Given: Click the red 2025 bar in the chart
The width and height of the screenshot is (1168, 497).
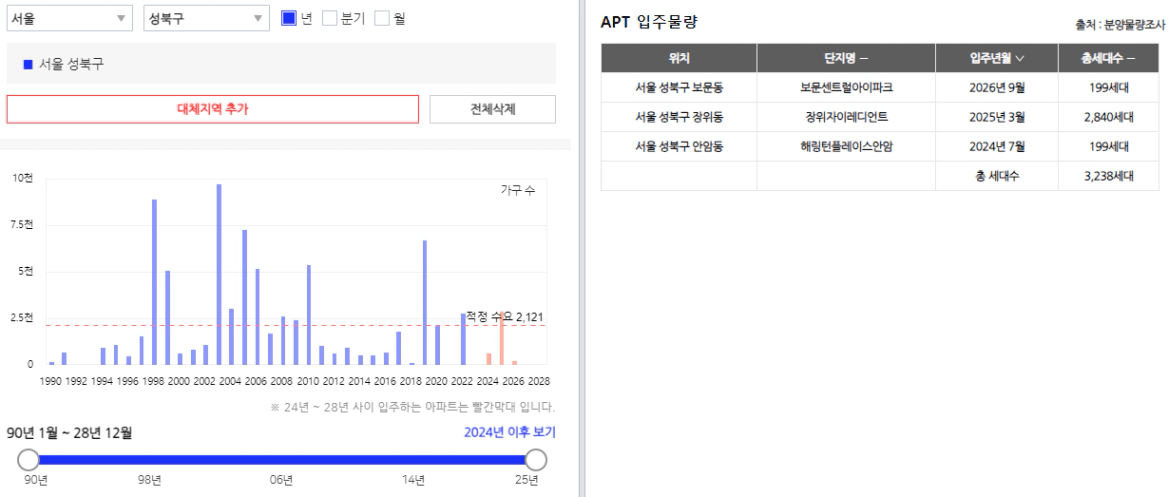Looking at the screenshot, I should pyautogui.click(x=501, y=338).
